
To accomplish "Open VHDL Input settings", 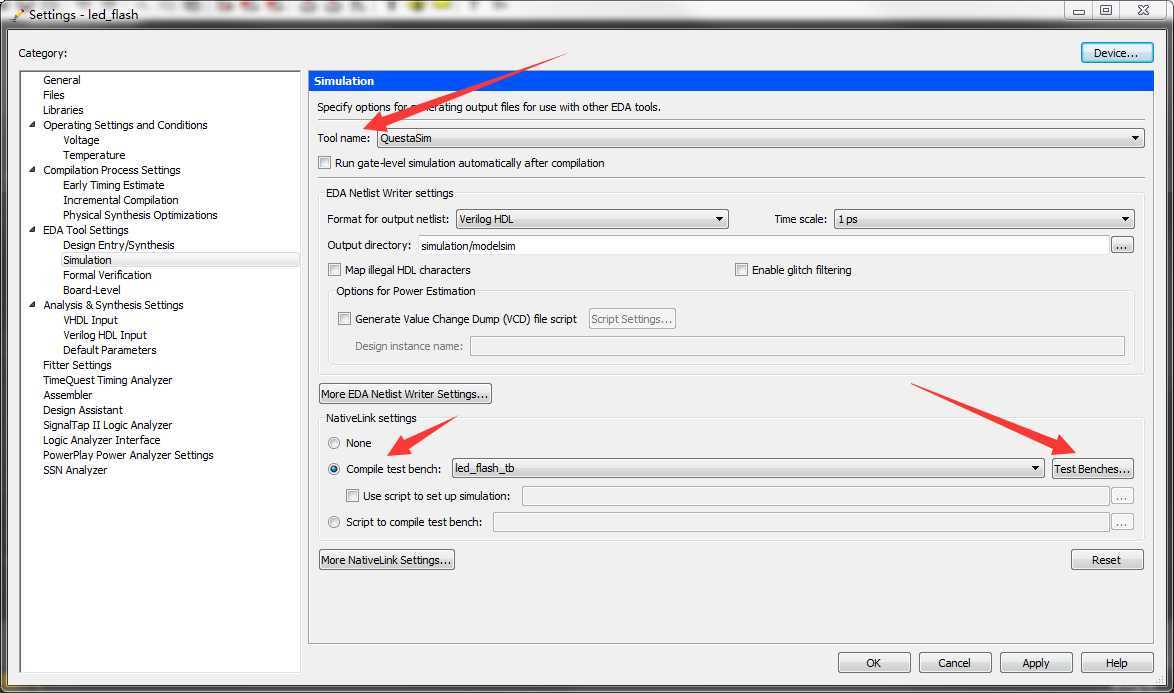I will coord(90,320).
